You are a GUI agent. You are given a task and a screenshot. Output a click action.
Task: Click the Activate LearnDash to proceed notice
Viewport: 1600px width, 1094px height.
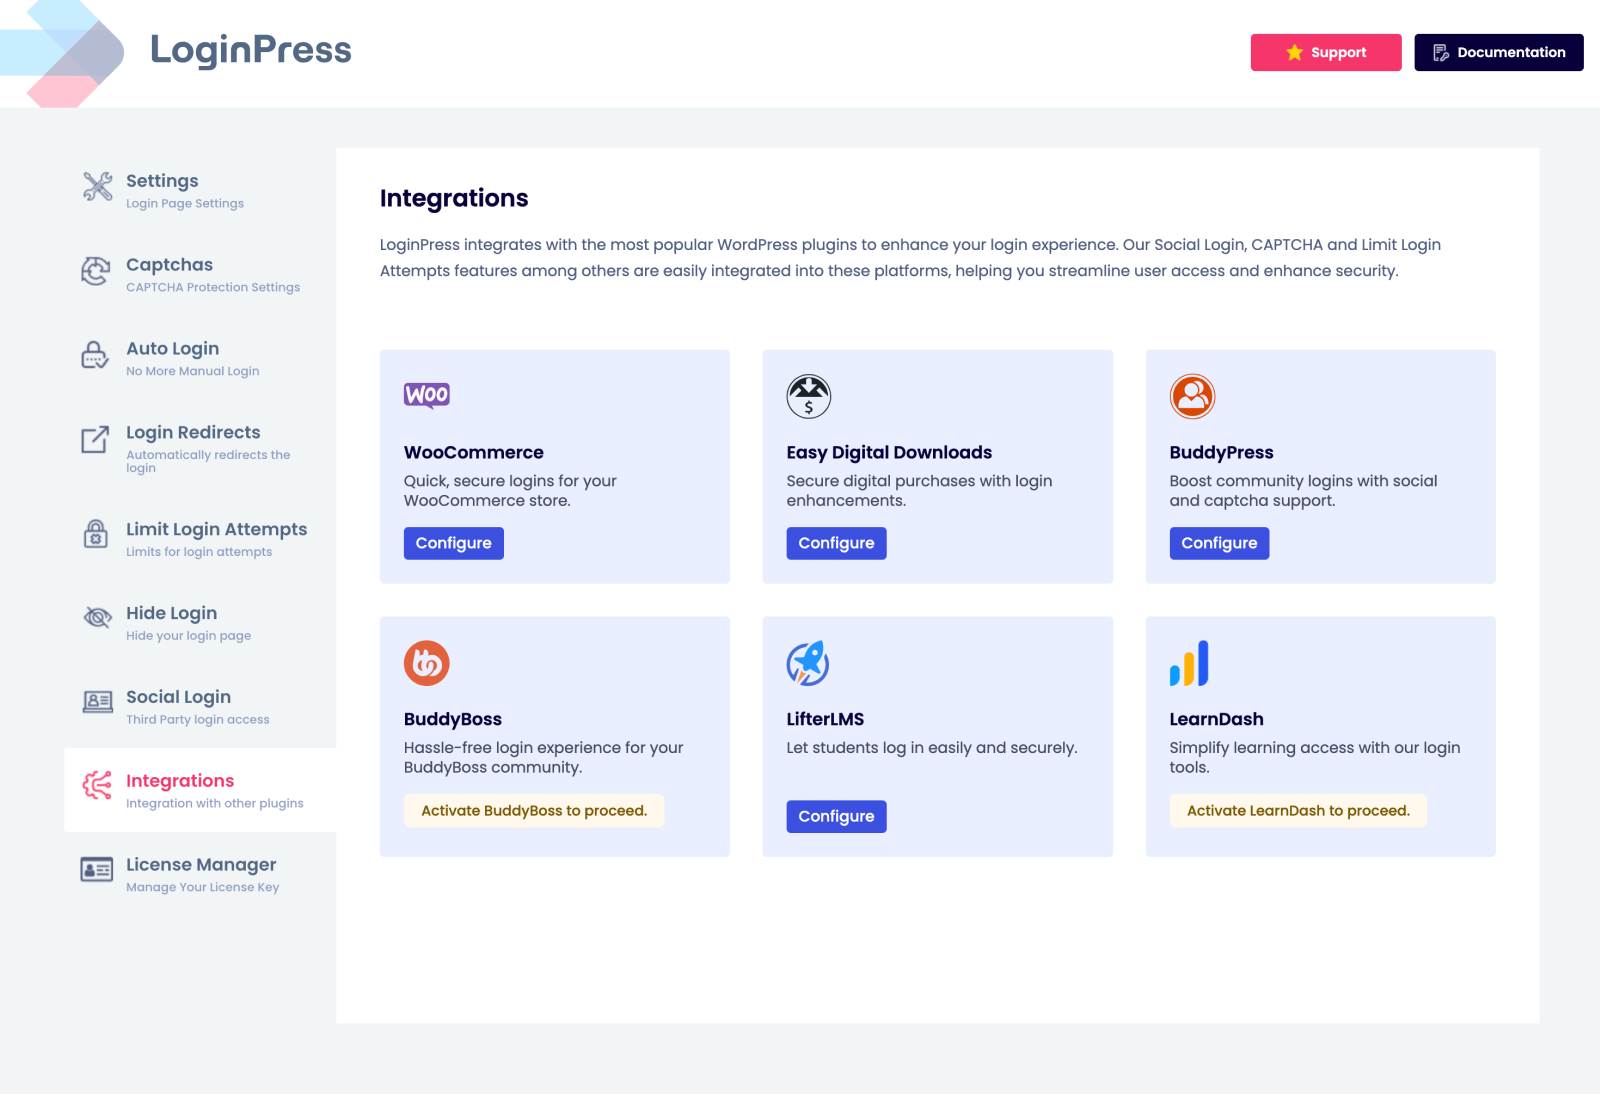1298,811
